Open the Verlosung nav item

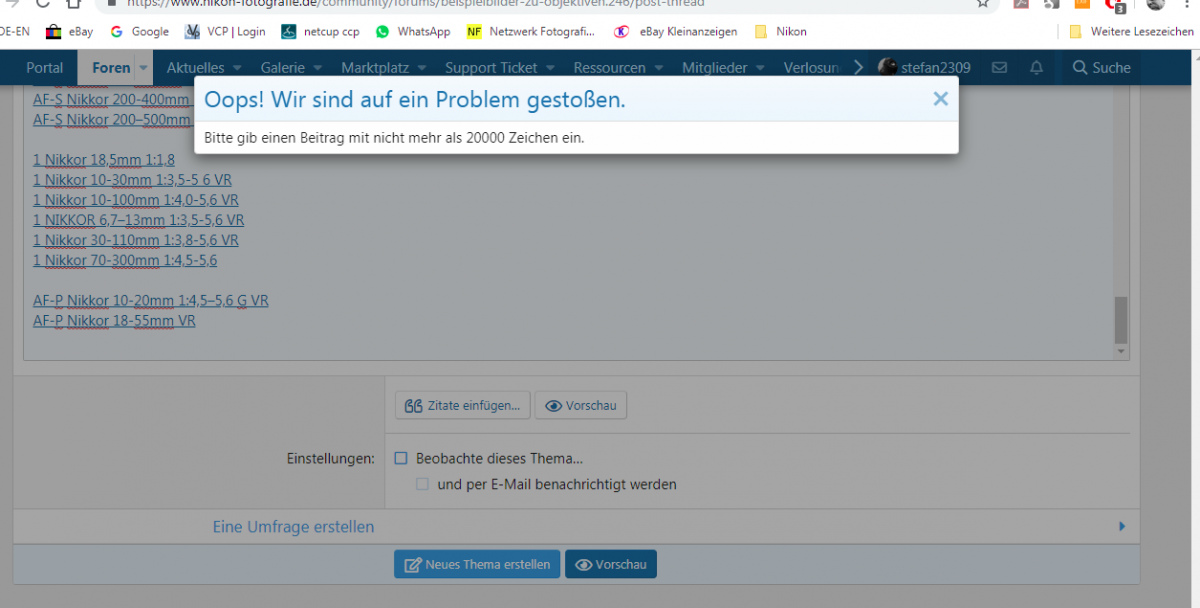[812, 68]
